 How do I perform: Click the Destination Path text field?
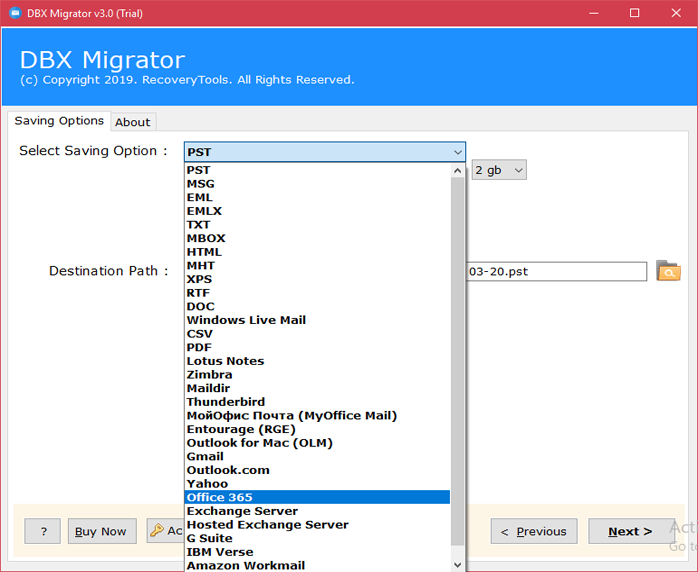coord(556,272)
